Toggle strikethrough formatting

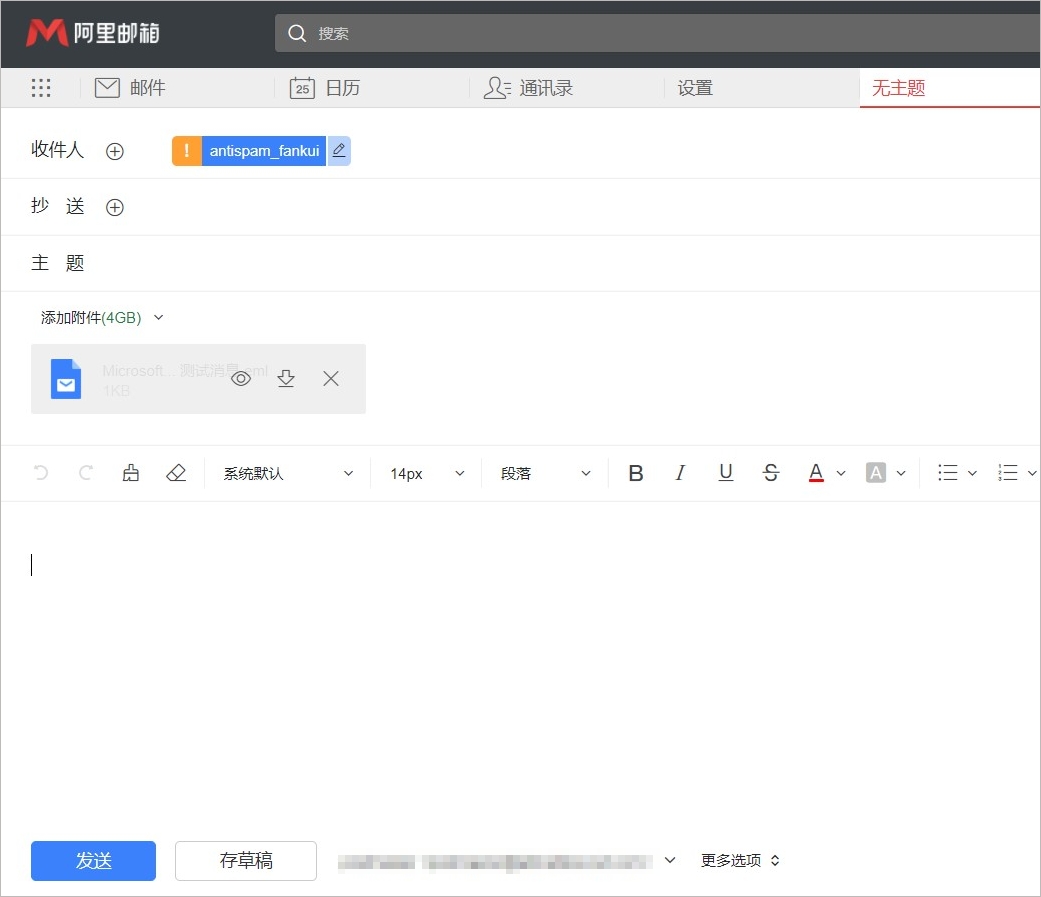click(x=771, y=472)
